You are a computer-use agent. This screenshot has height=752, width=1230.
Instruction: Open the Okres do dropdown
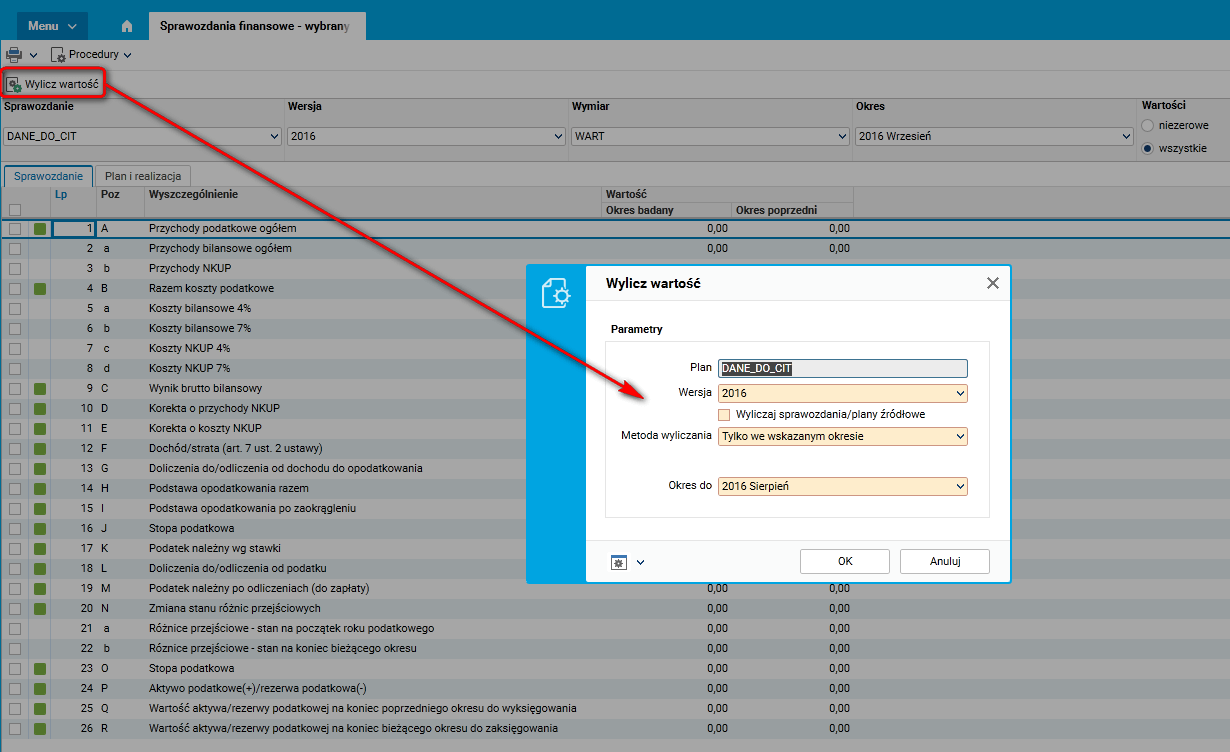[x=843, y=486]
